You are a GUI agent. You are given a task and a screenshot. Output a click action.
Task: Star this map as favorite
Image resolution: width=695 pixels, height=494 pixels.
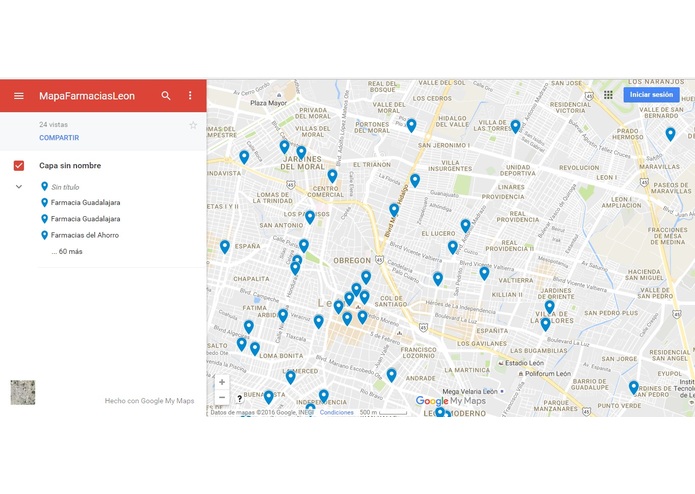pyautogui.click(x=193, y=125)
